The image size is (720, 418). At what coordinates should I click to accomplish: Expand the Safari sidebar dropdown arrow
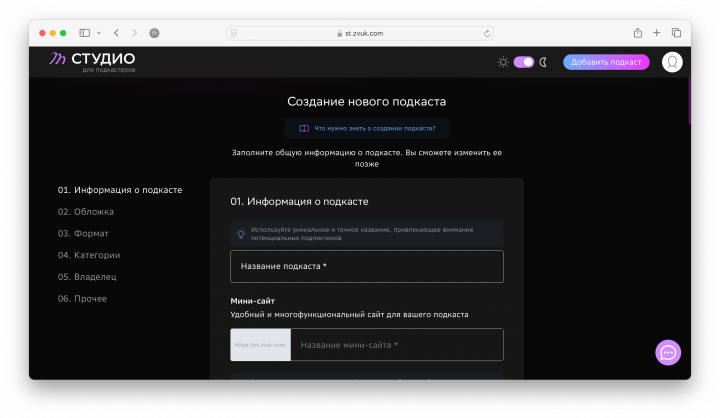pos(98,33)
